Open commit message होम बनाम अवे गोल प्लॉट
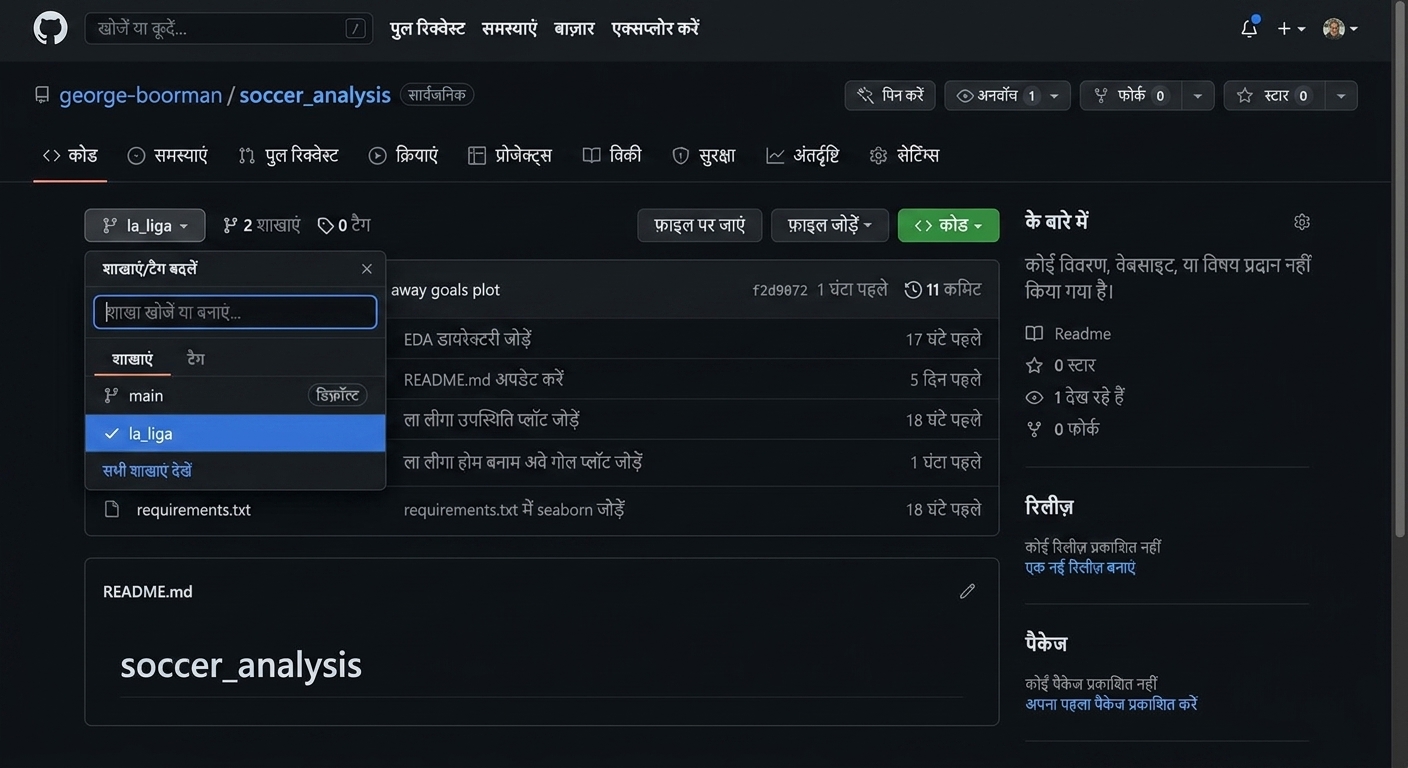Screen dimensions: 1408x768 pyautogui.click(x=523, y=462)
